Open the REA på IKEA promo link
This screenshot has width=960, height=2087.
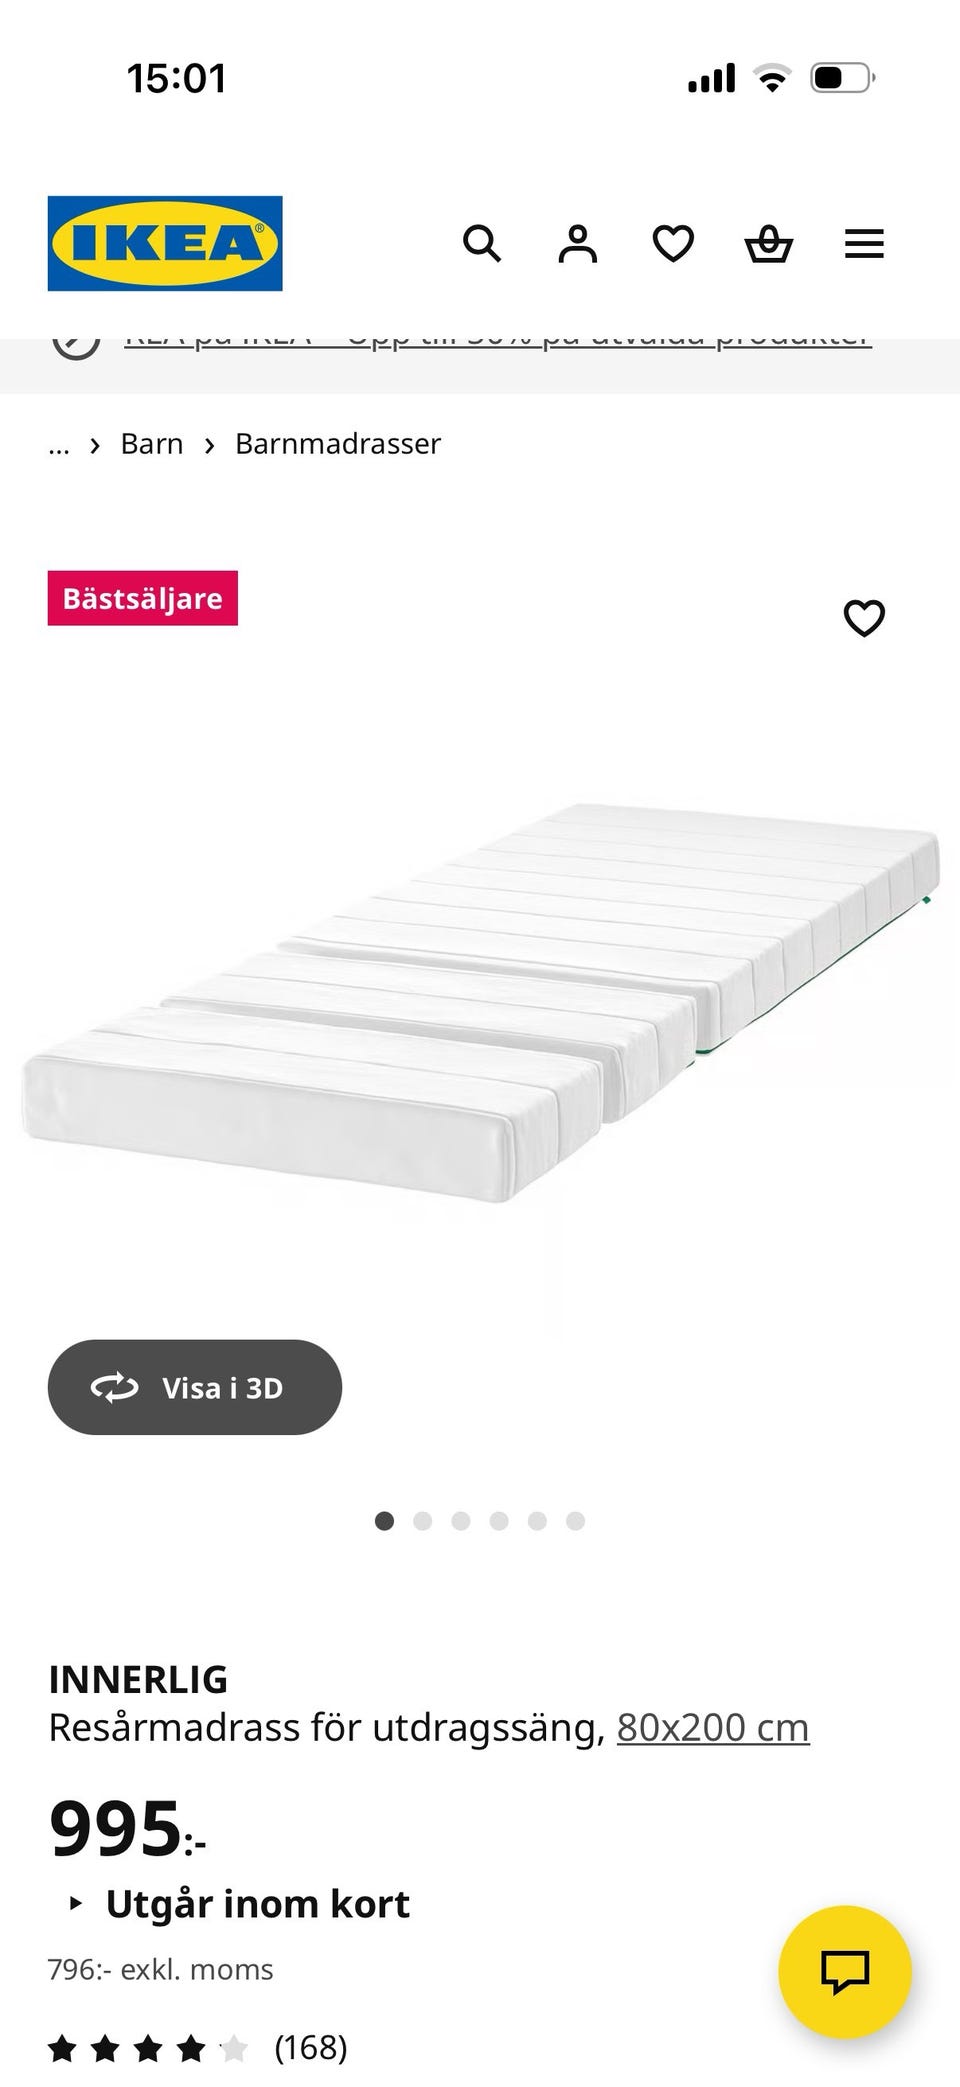(x=498, y=340)
